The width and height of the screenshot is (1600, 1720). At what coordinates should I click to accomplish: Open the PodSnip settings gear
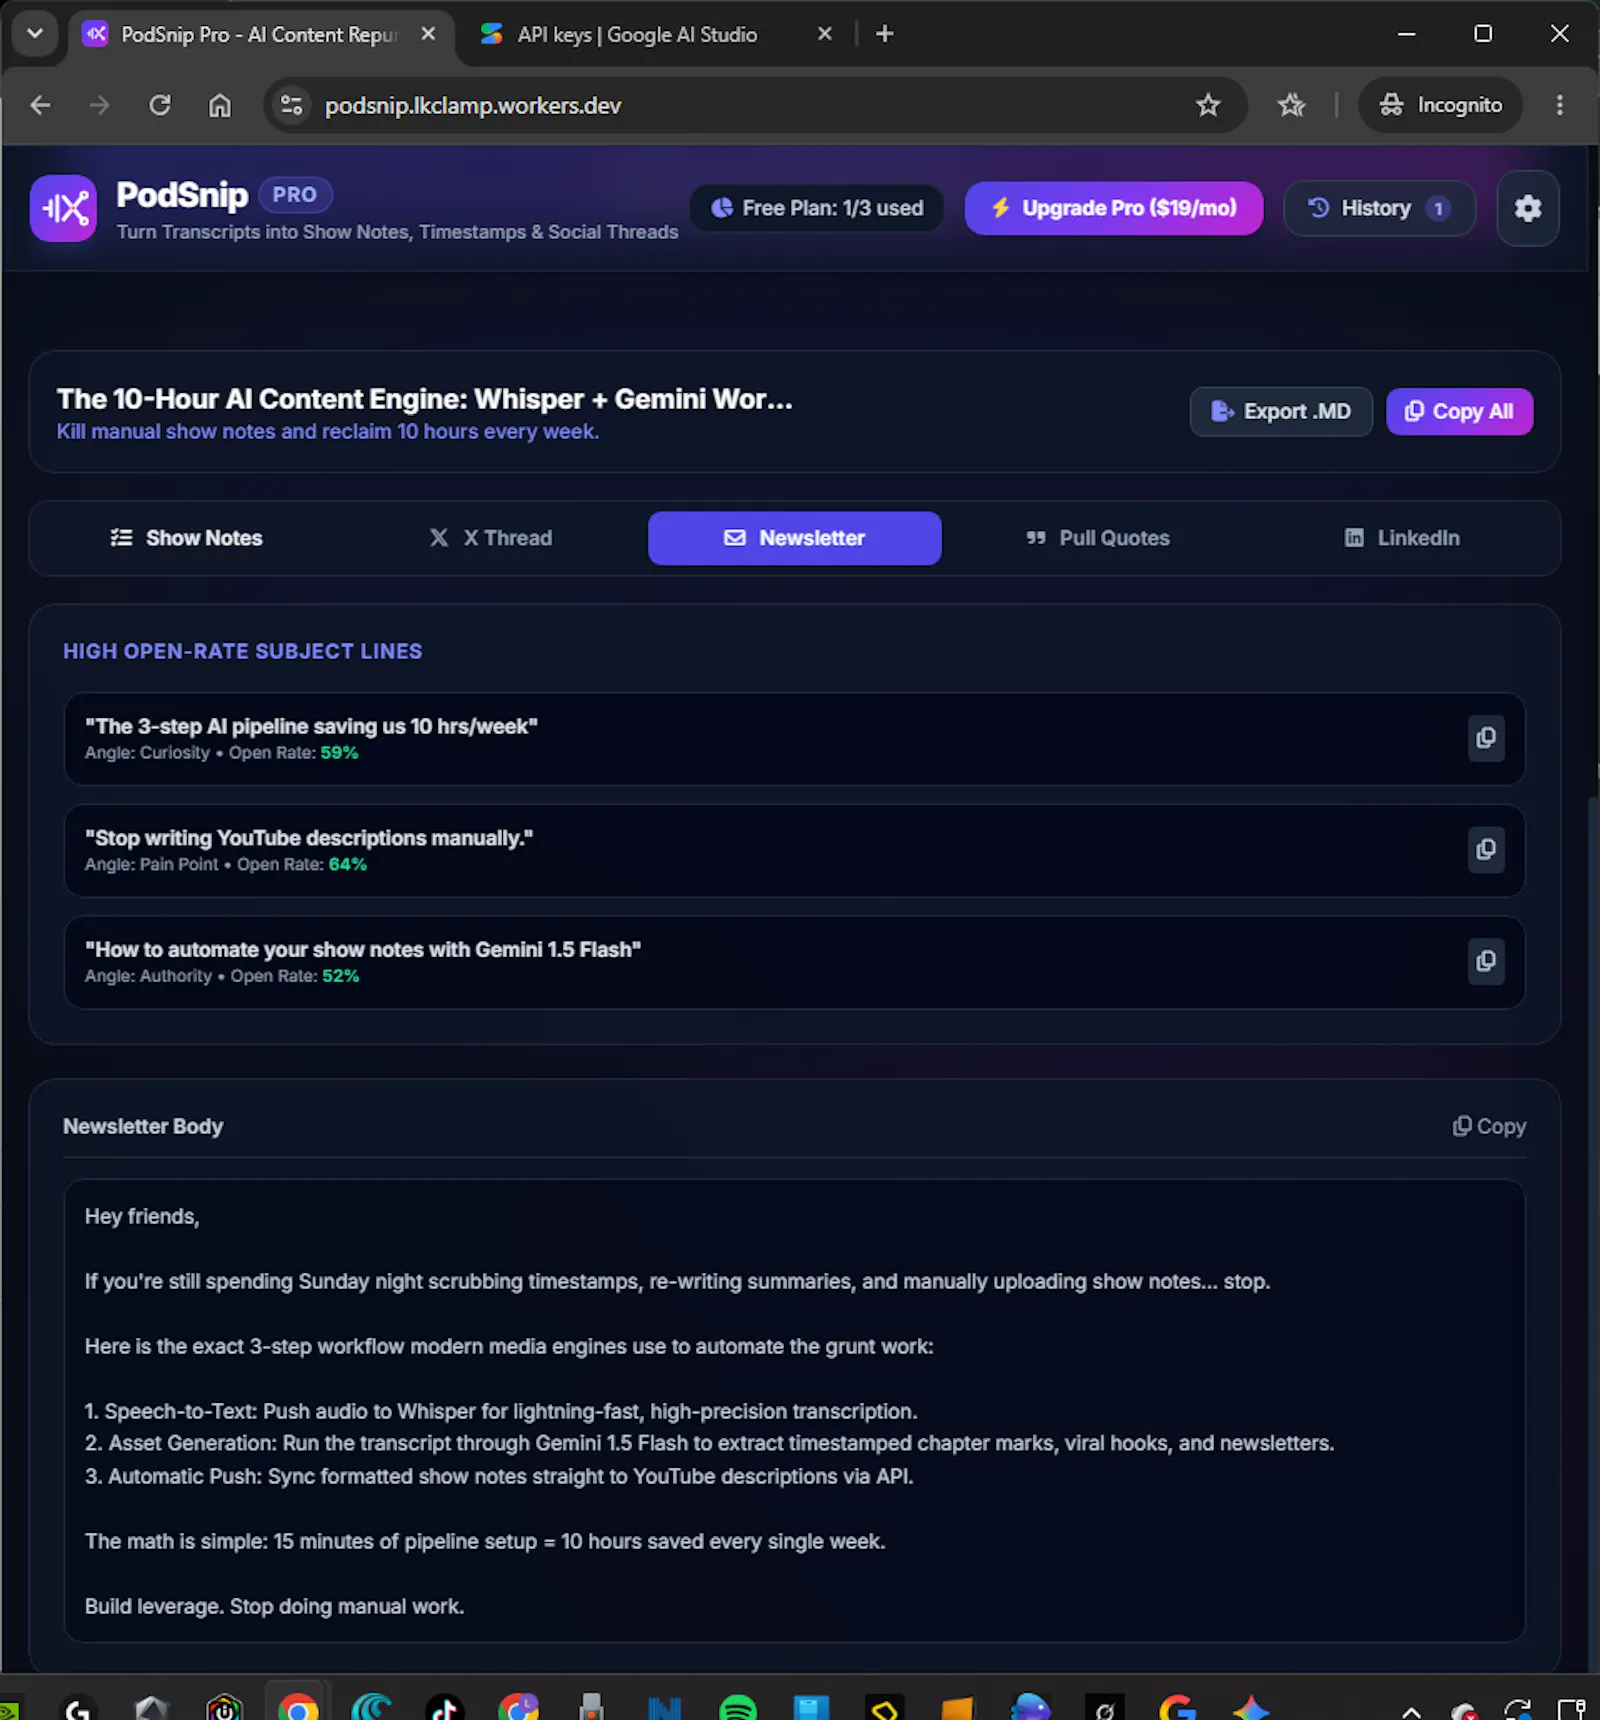(x=1527, y=208)
